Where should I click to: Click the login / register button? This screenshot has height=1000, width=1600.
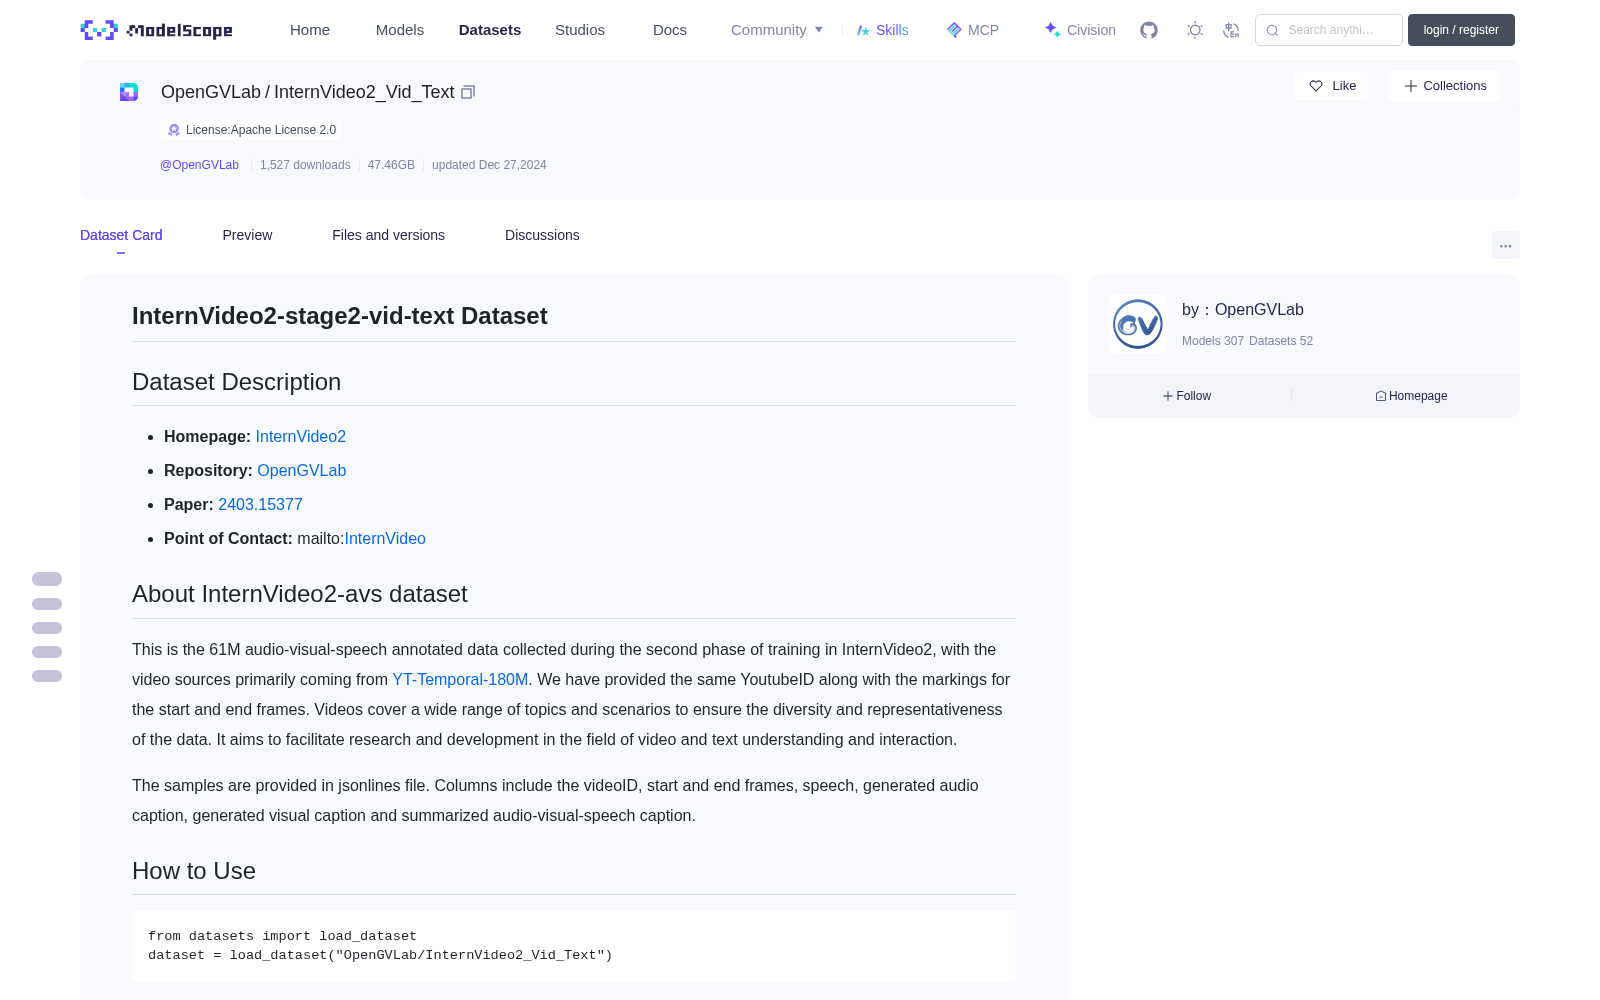coord(1461,30)
